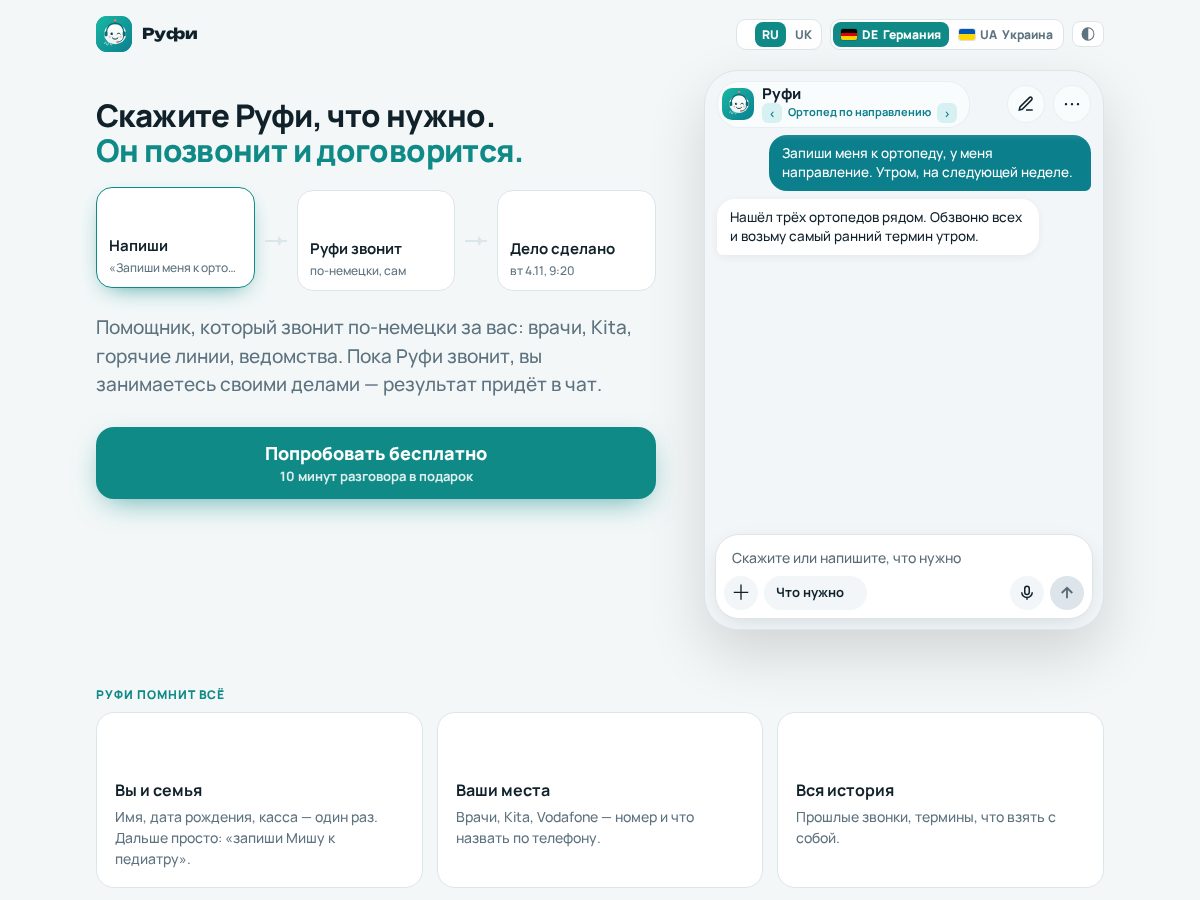Select the «Напиши» step card

click(x=175, y=238)
